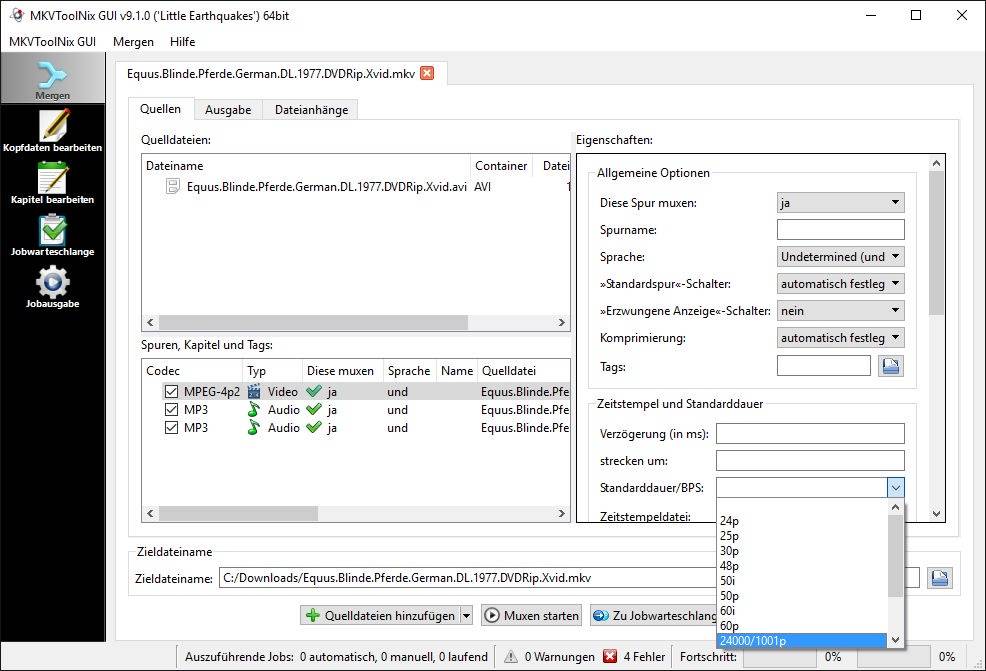This screenshot has height=671, width=986.
Task: Open the Hilfe menu
Action: pos(182,42)
